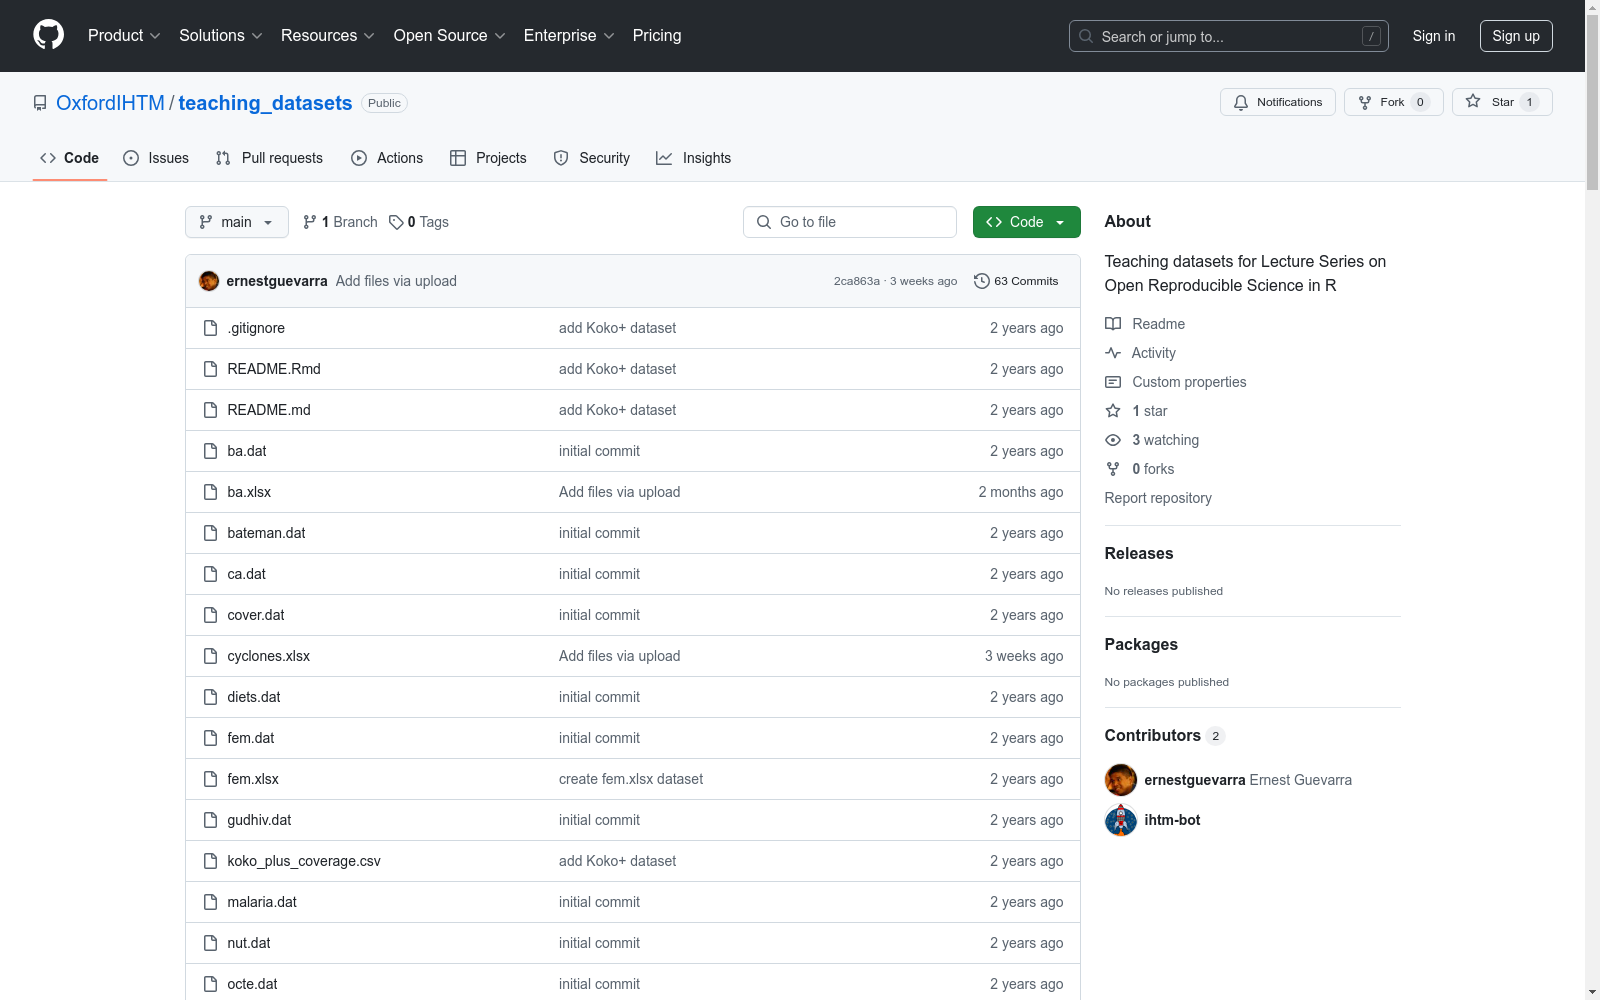Switch to Pull requests tab
Screen dimensions: 1600x1000
[x=269, y=158]
